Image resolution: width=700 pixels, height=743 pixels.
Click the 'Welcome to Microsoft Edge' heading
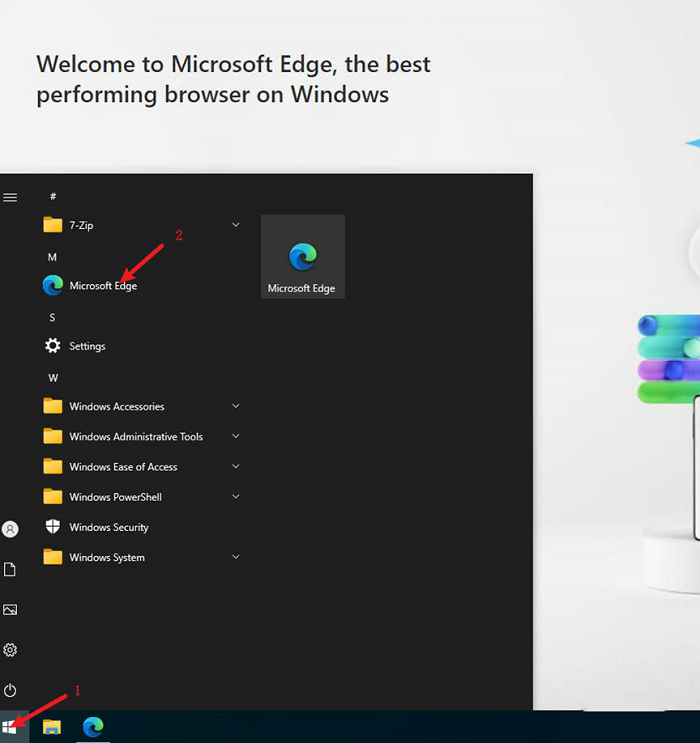click(x=233, y=79)
